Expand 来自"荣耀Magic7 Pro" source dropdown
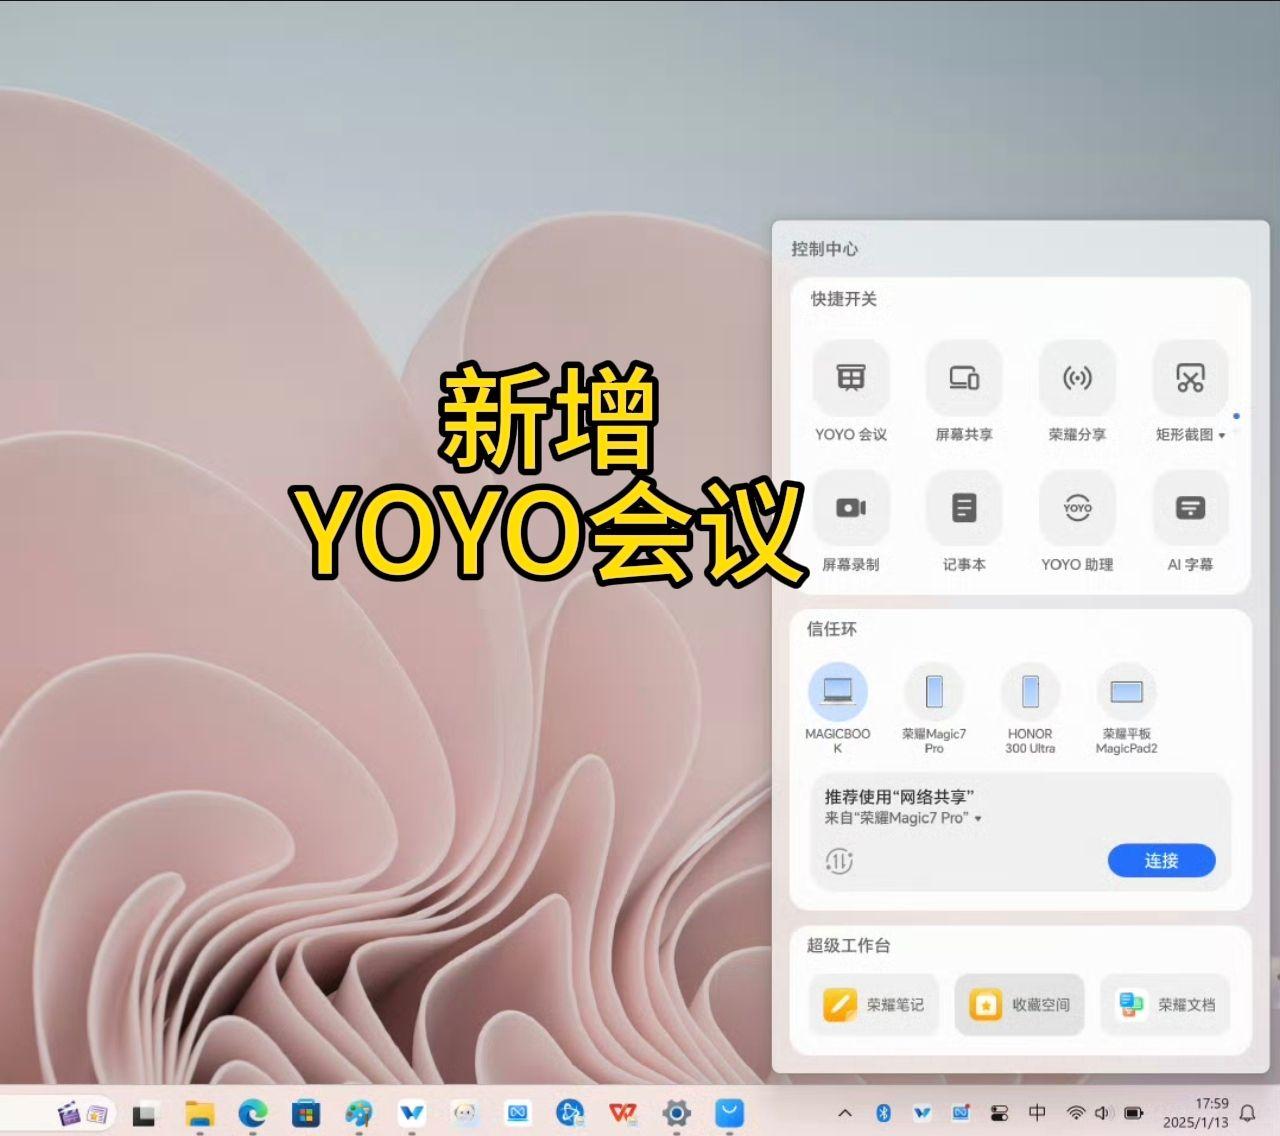 (x=978, y=818)
